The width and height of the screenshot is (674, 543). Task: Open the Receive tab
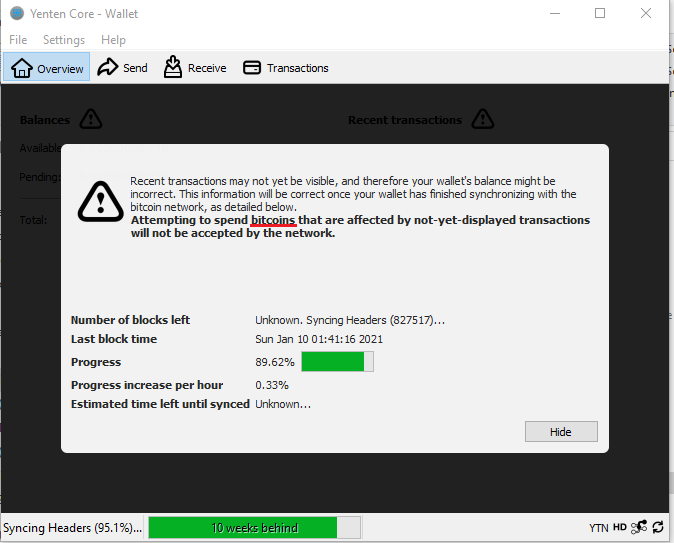[195, 67]
